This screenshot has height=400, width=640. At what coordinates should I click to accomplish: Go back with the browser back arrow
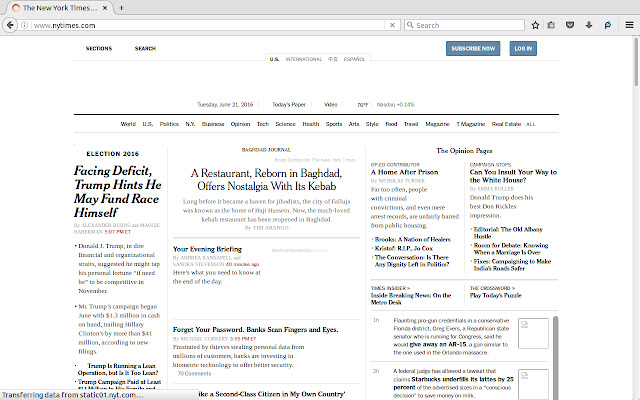10,25
